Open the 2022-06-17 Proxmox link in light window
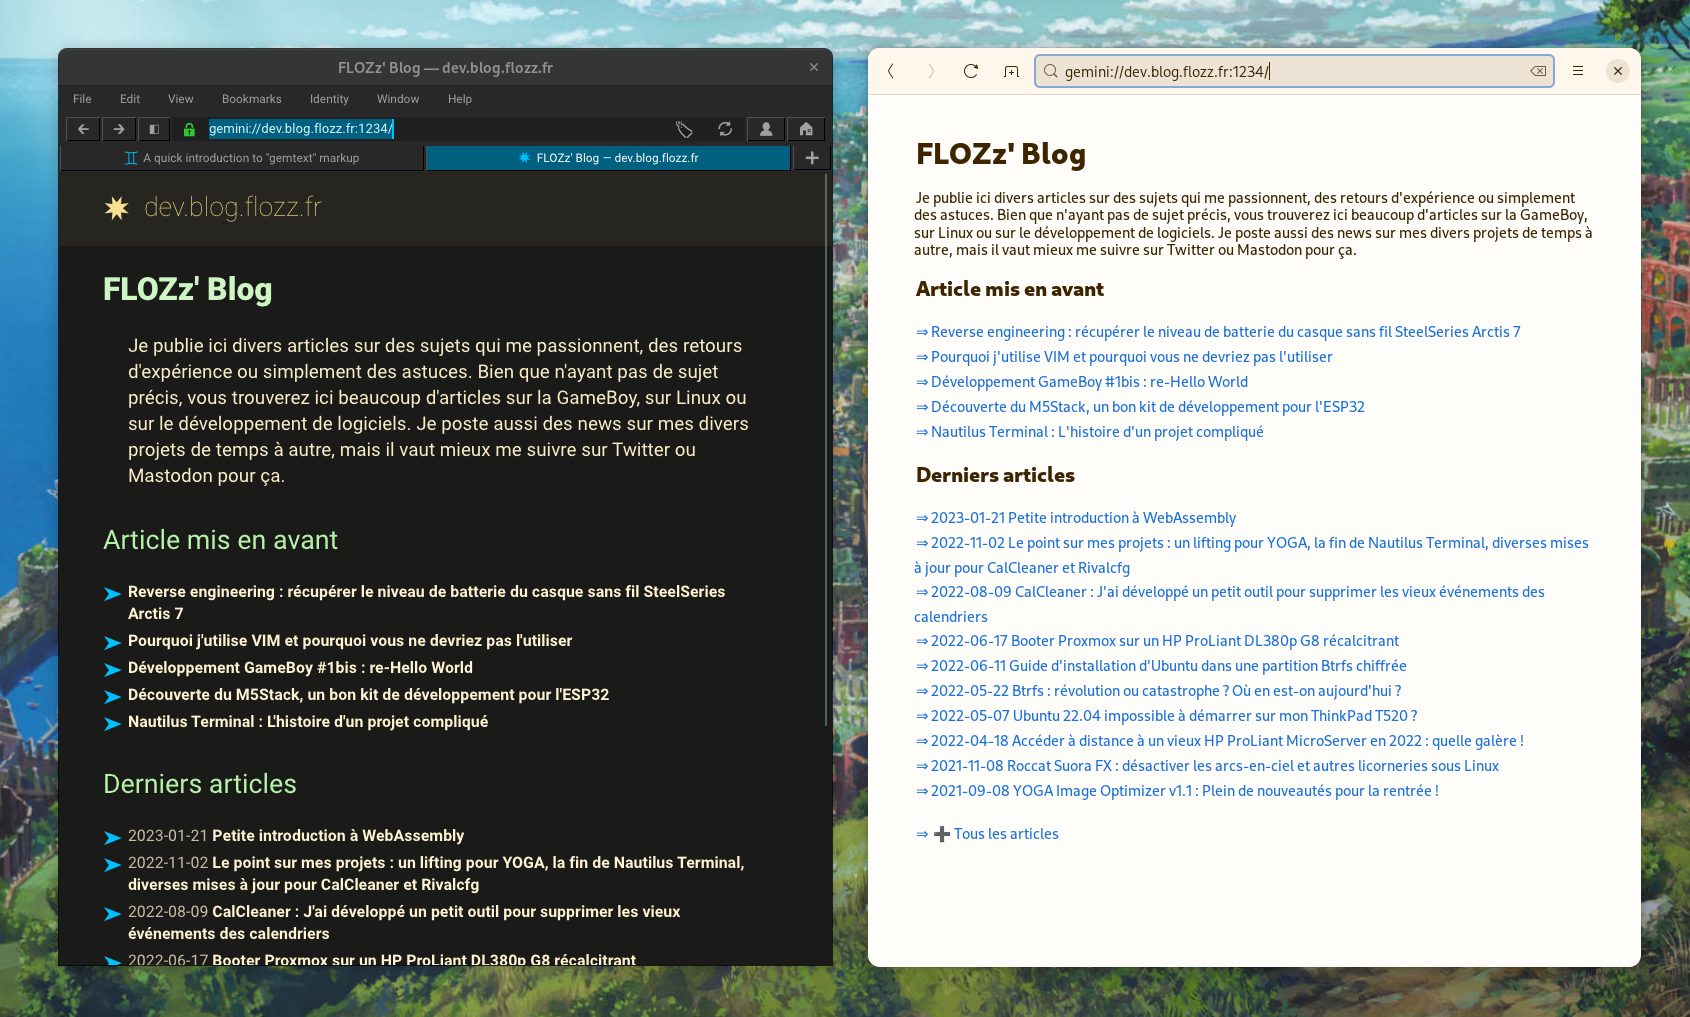Image resolution: width=1690 pixels, height=1017 pixels. tap(1157, 641)
